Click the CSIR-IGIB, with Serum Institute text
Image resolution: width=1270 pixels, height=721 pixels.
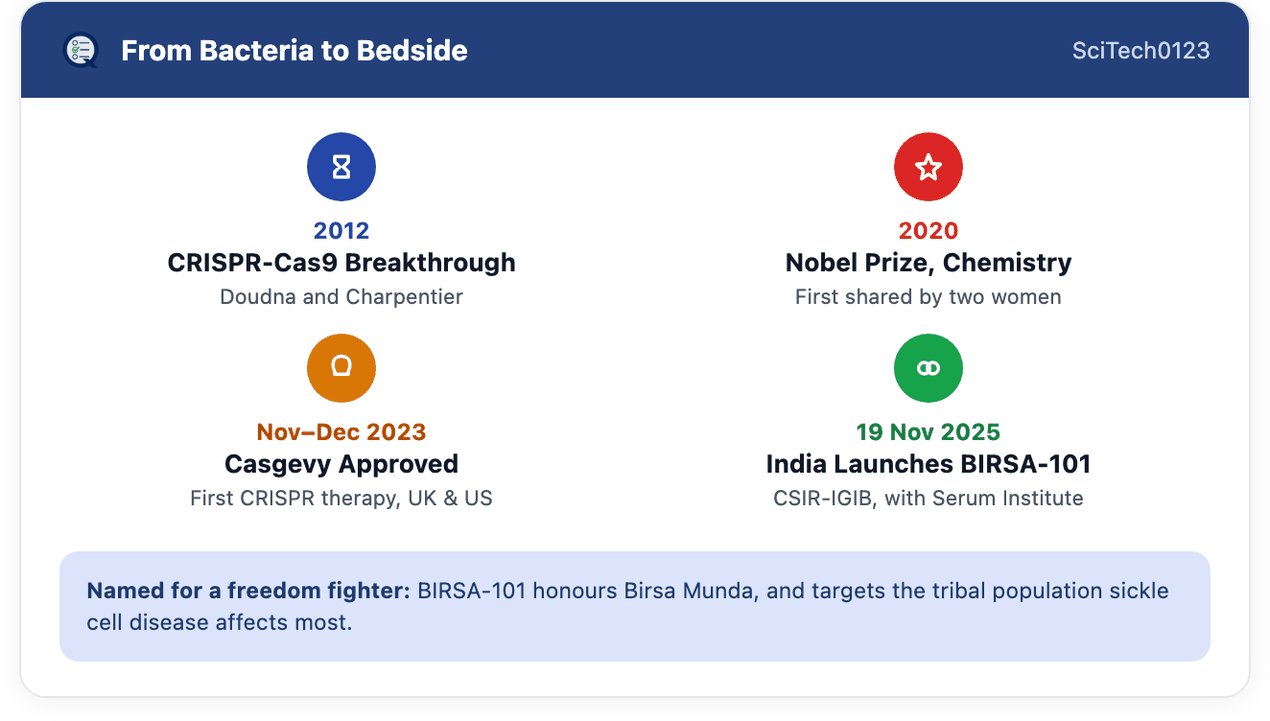928,498
